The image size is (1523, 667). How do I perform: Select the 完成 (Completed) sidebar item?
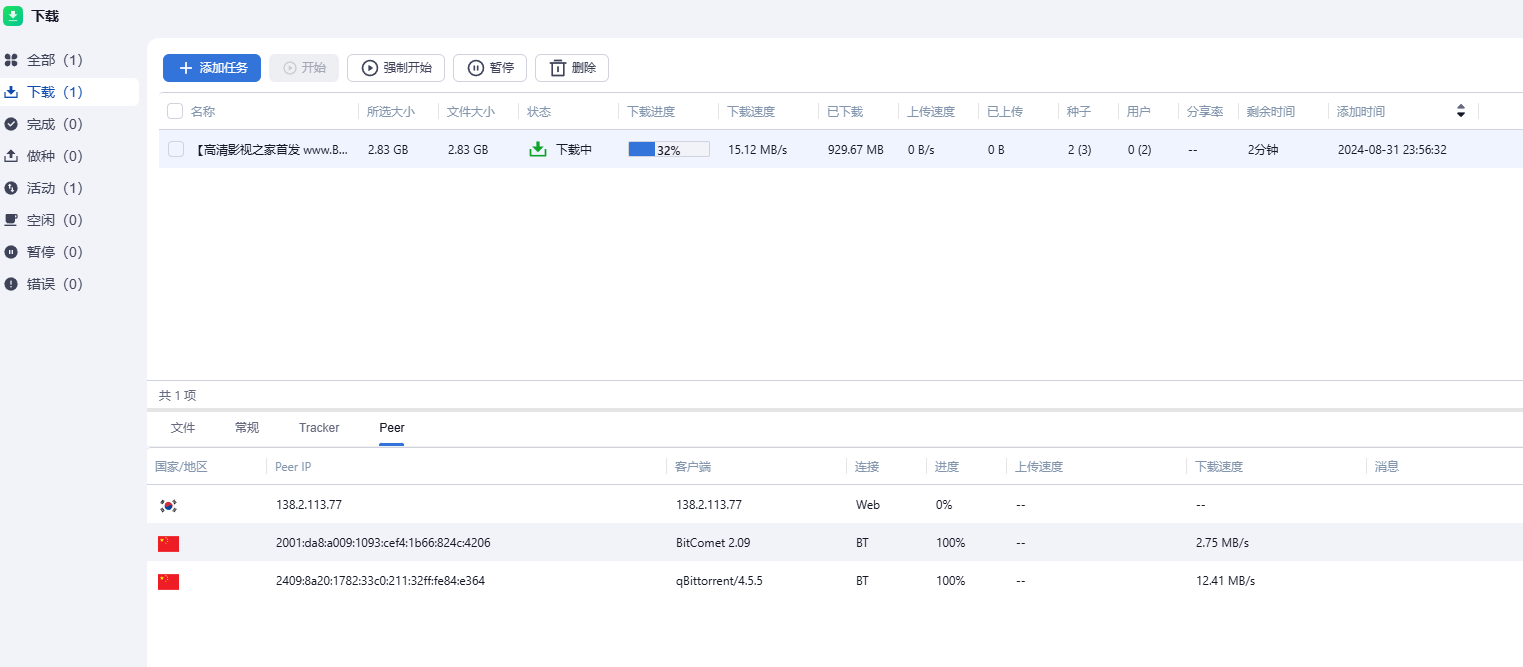55,124
